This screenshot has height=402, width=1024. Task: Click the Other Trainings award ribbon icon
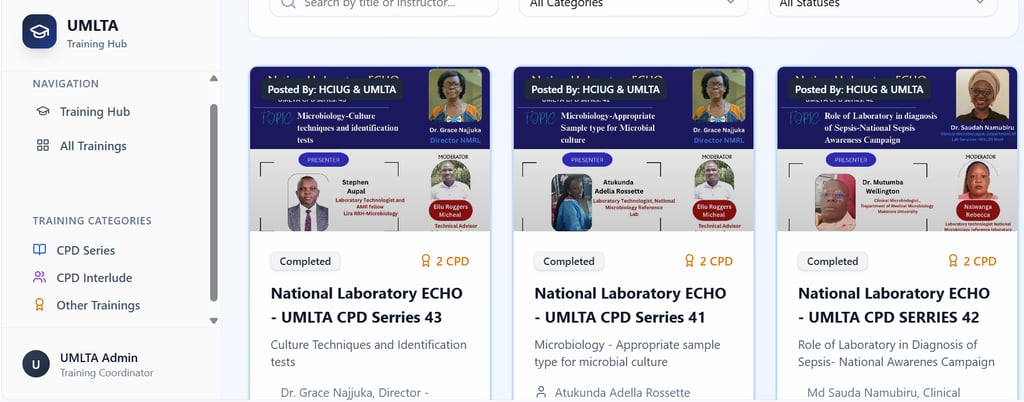point(40,305)
